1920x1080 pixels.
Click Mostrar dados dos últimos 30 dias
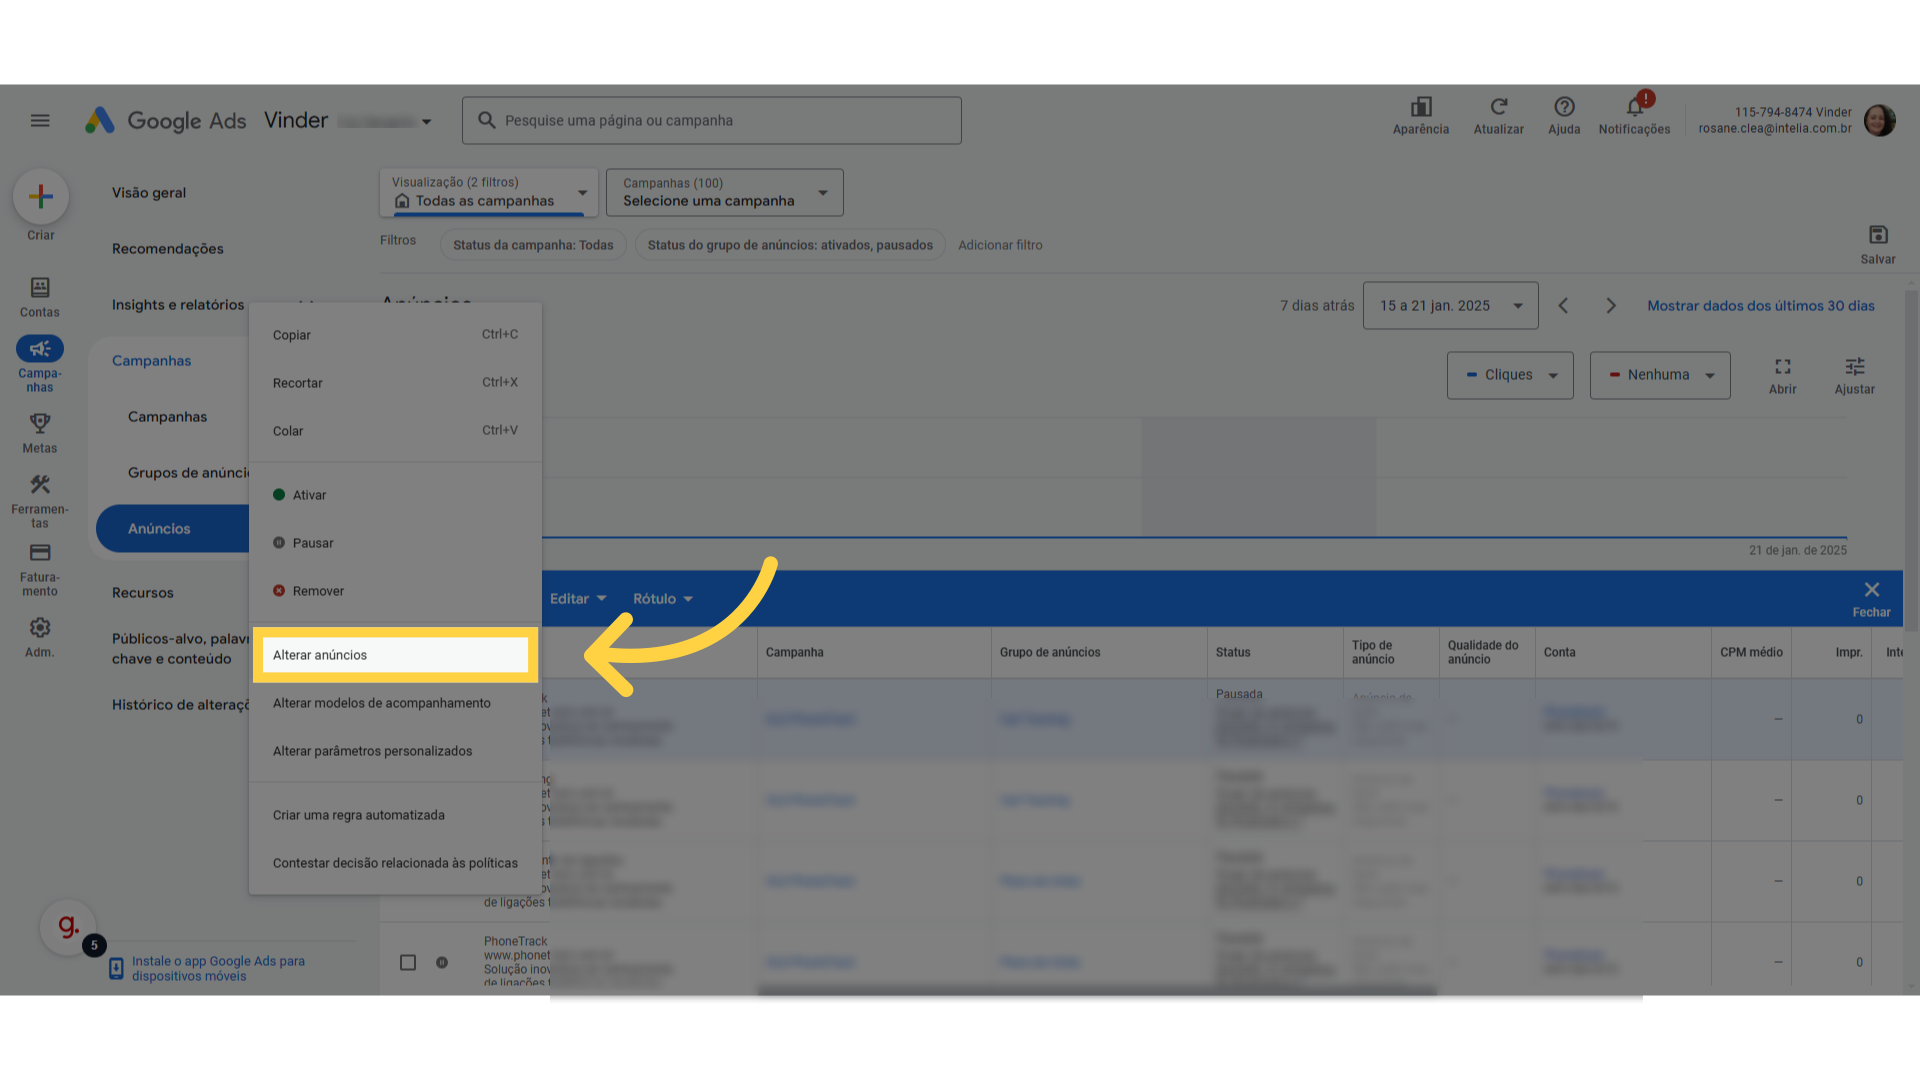(1761, 306)
